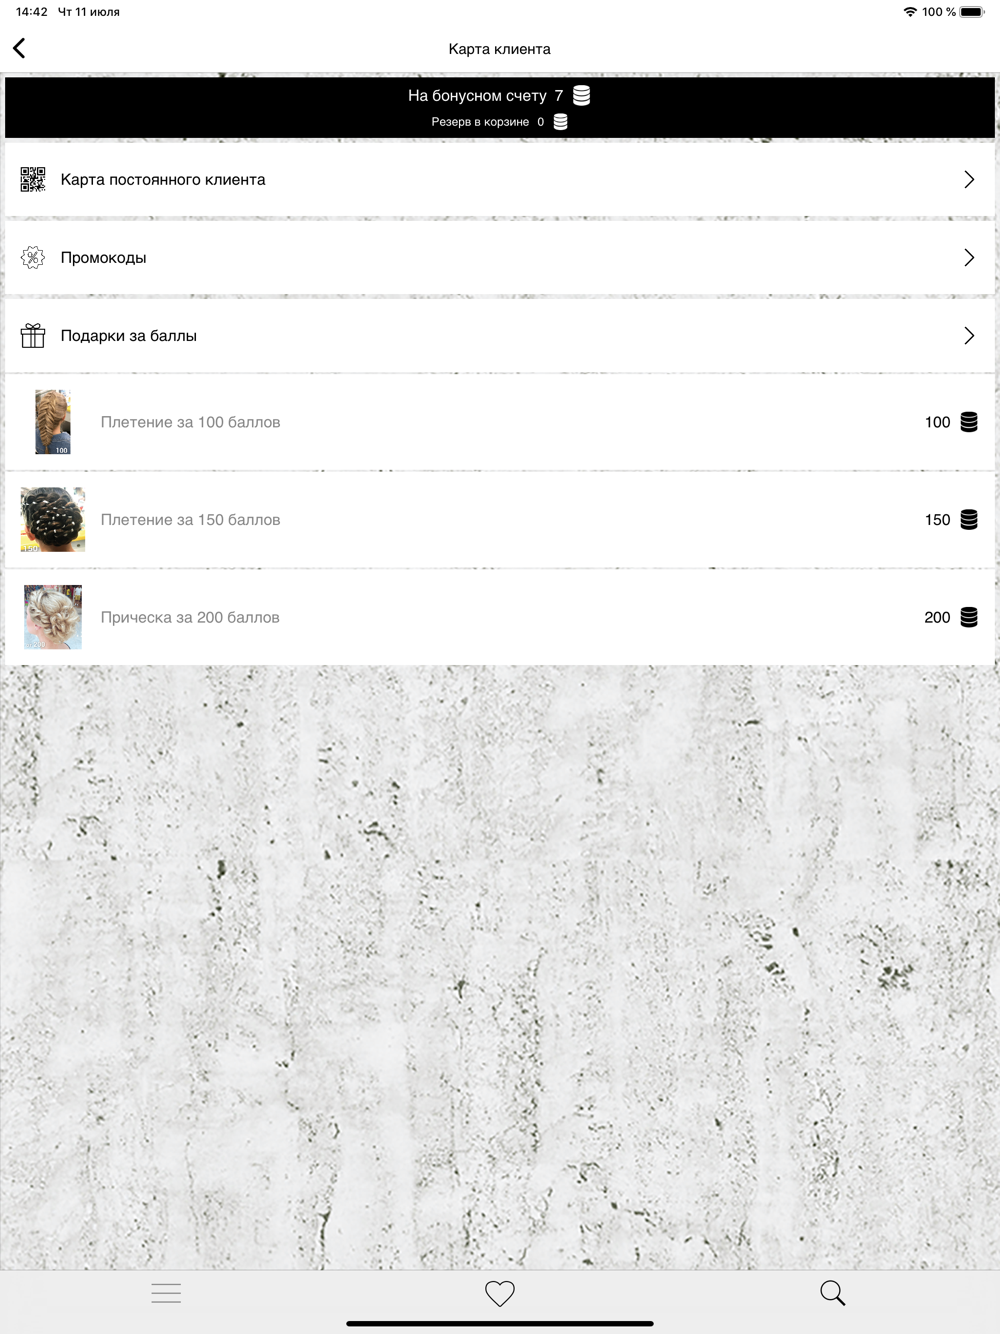Tap the QR code icon

33,179
